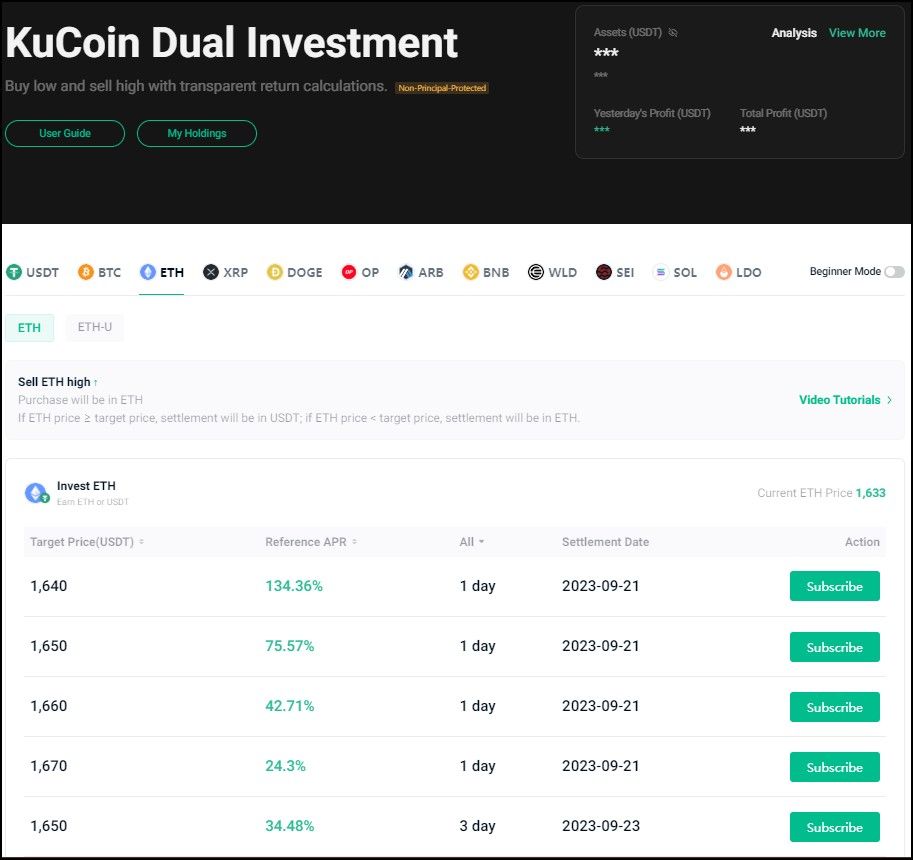The image size is (913, 860).
Task: Choose the SOL coin icon
Action: click(x=660, y=272)
